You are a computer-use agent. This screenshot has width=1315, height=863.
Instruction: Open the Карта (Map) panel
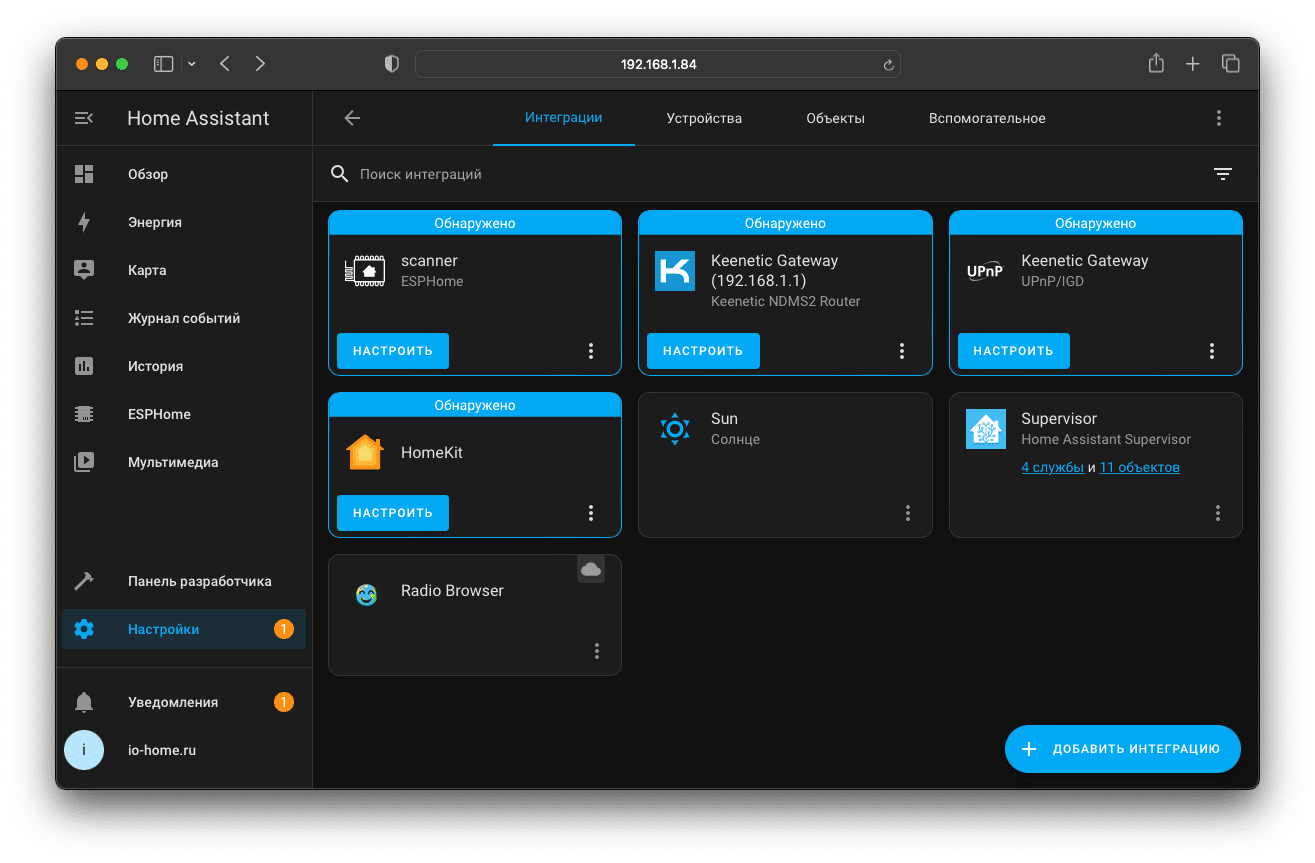[147, 270]
